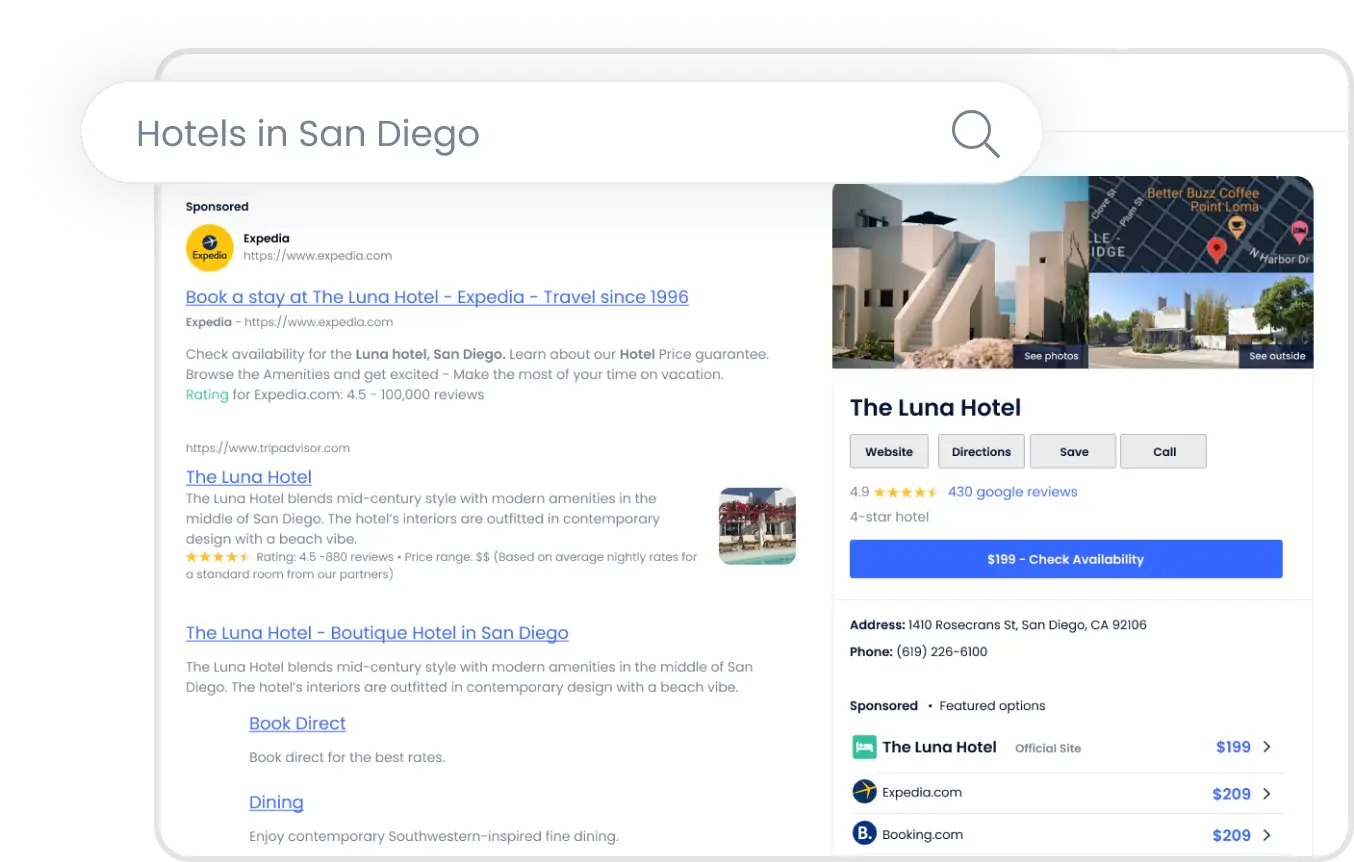Click the Featured options label
This screenshot has height=862, width=1354.
(x=992, y=706)
